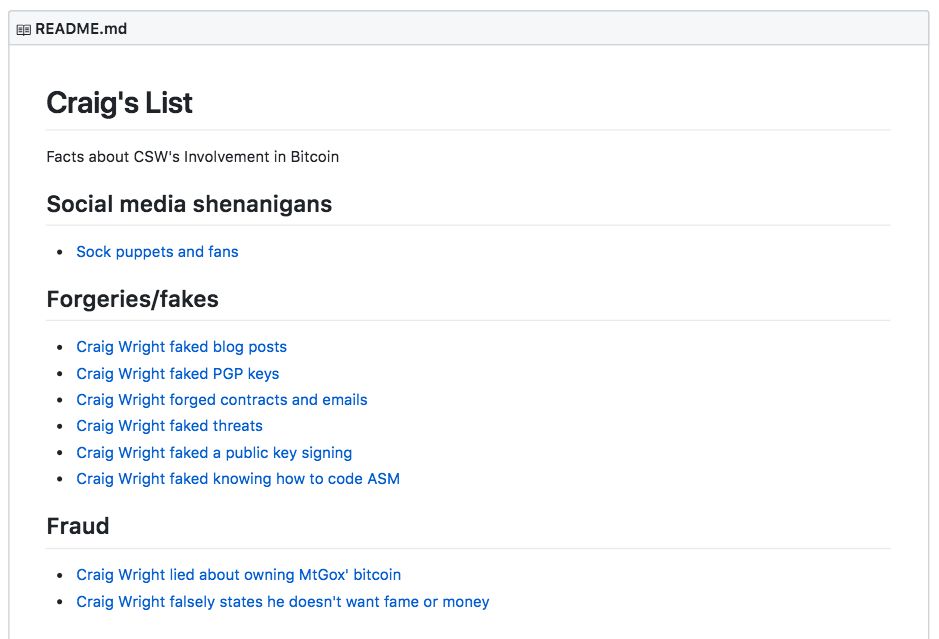Visit Craig Wright forged contracts and emails

click(222, 399)
